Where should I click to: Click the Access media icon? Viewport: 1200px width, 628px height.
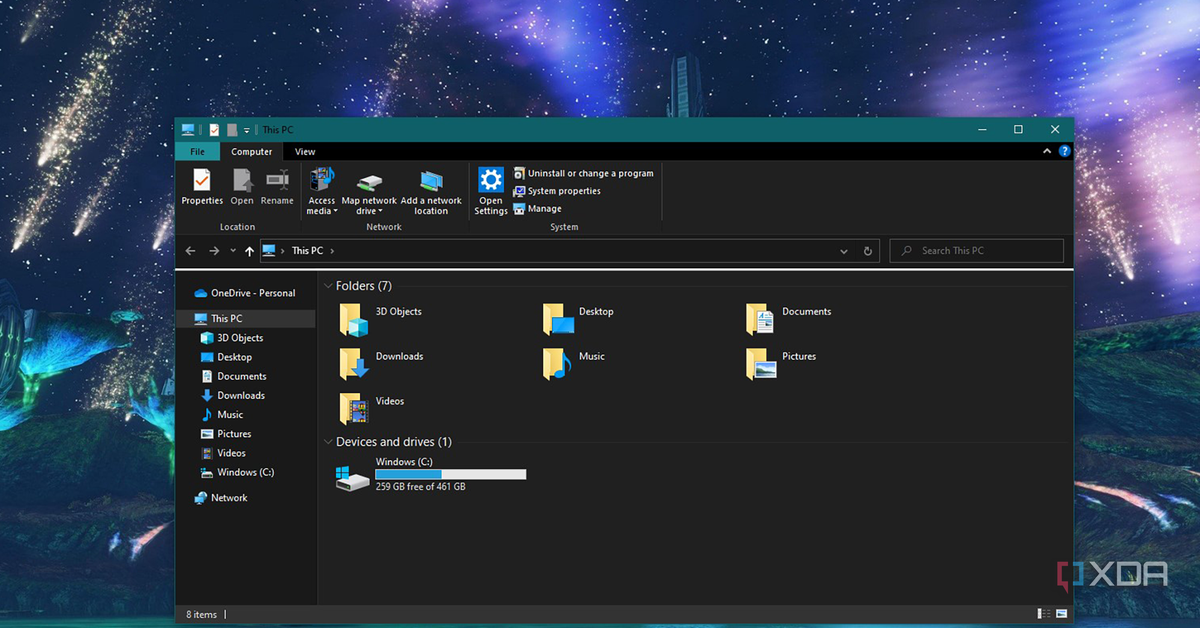point(322,180)
